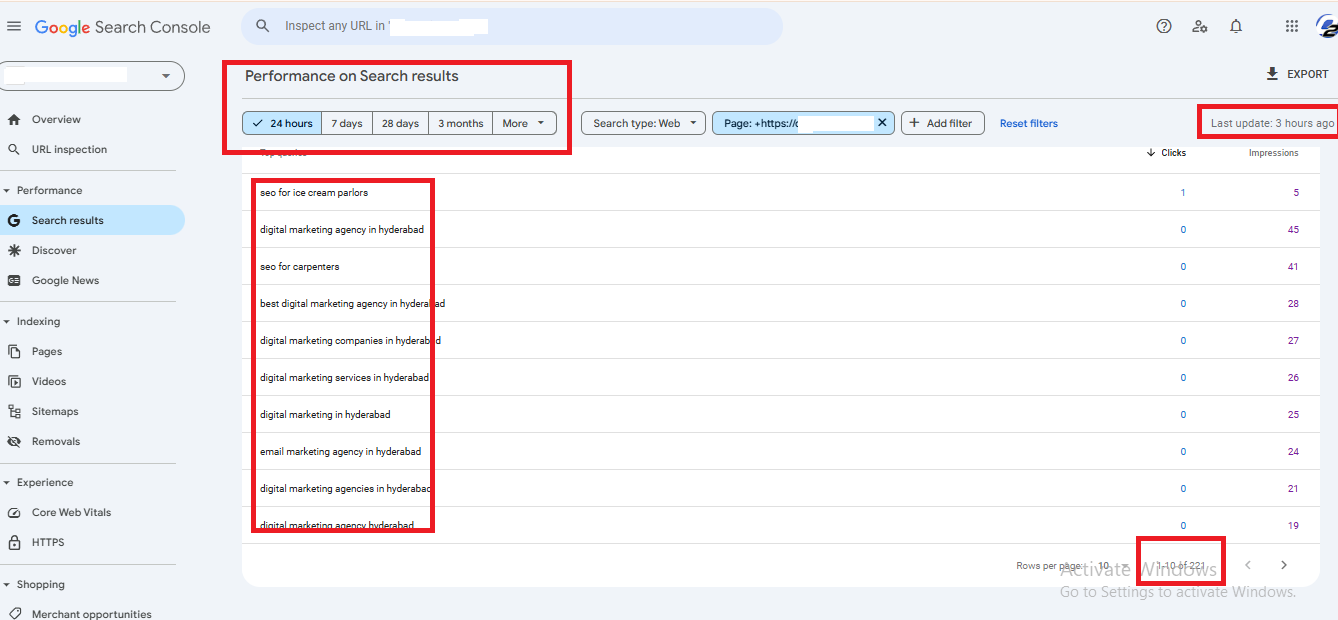1338x620 pixels.
Task: Click the URL inspection magnifier icon
Action: (x=14, y=149)
